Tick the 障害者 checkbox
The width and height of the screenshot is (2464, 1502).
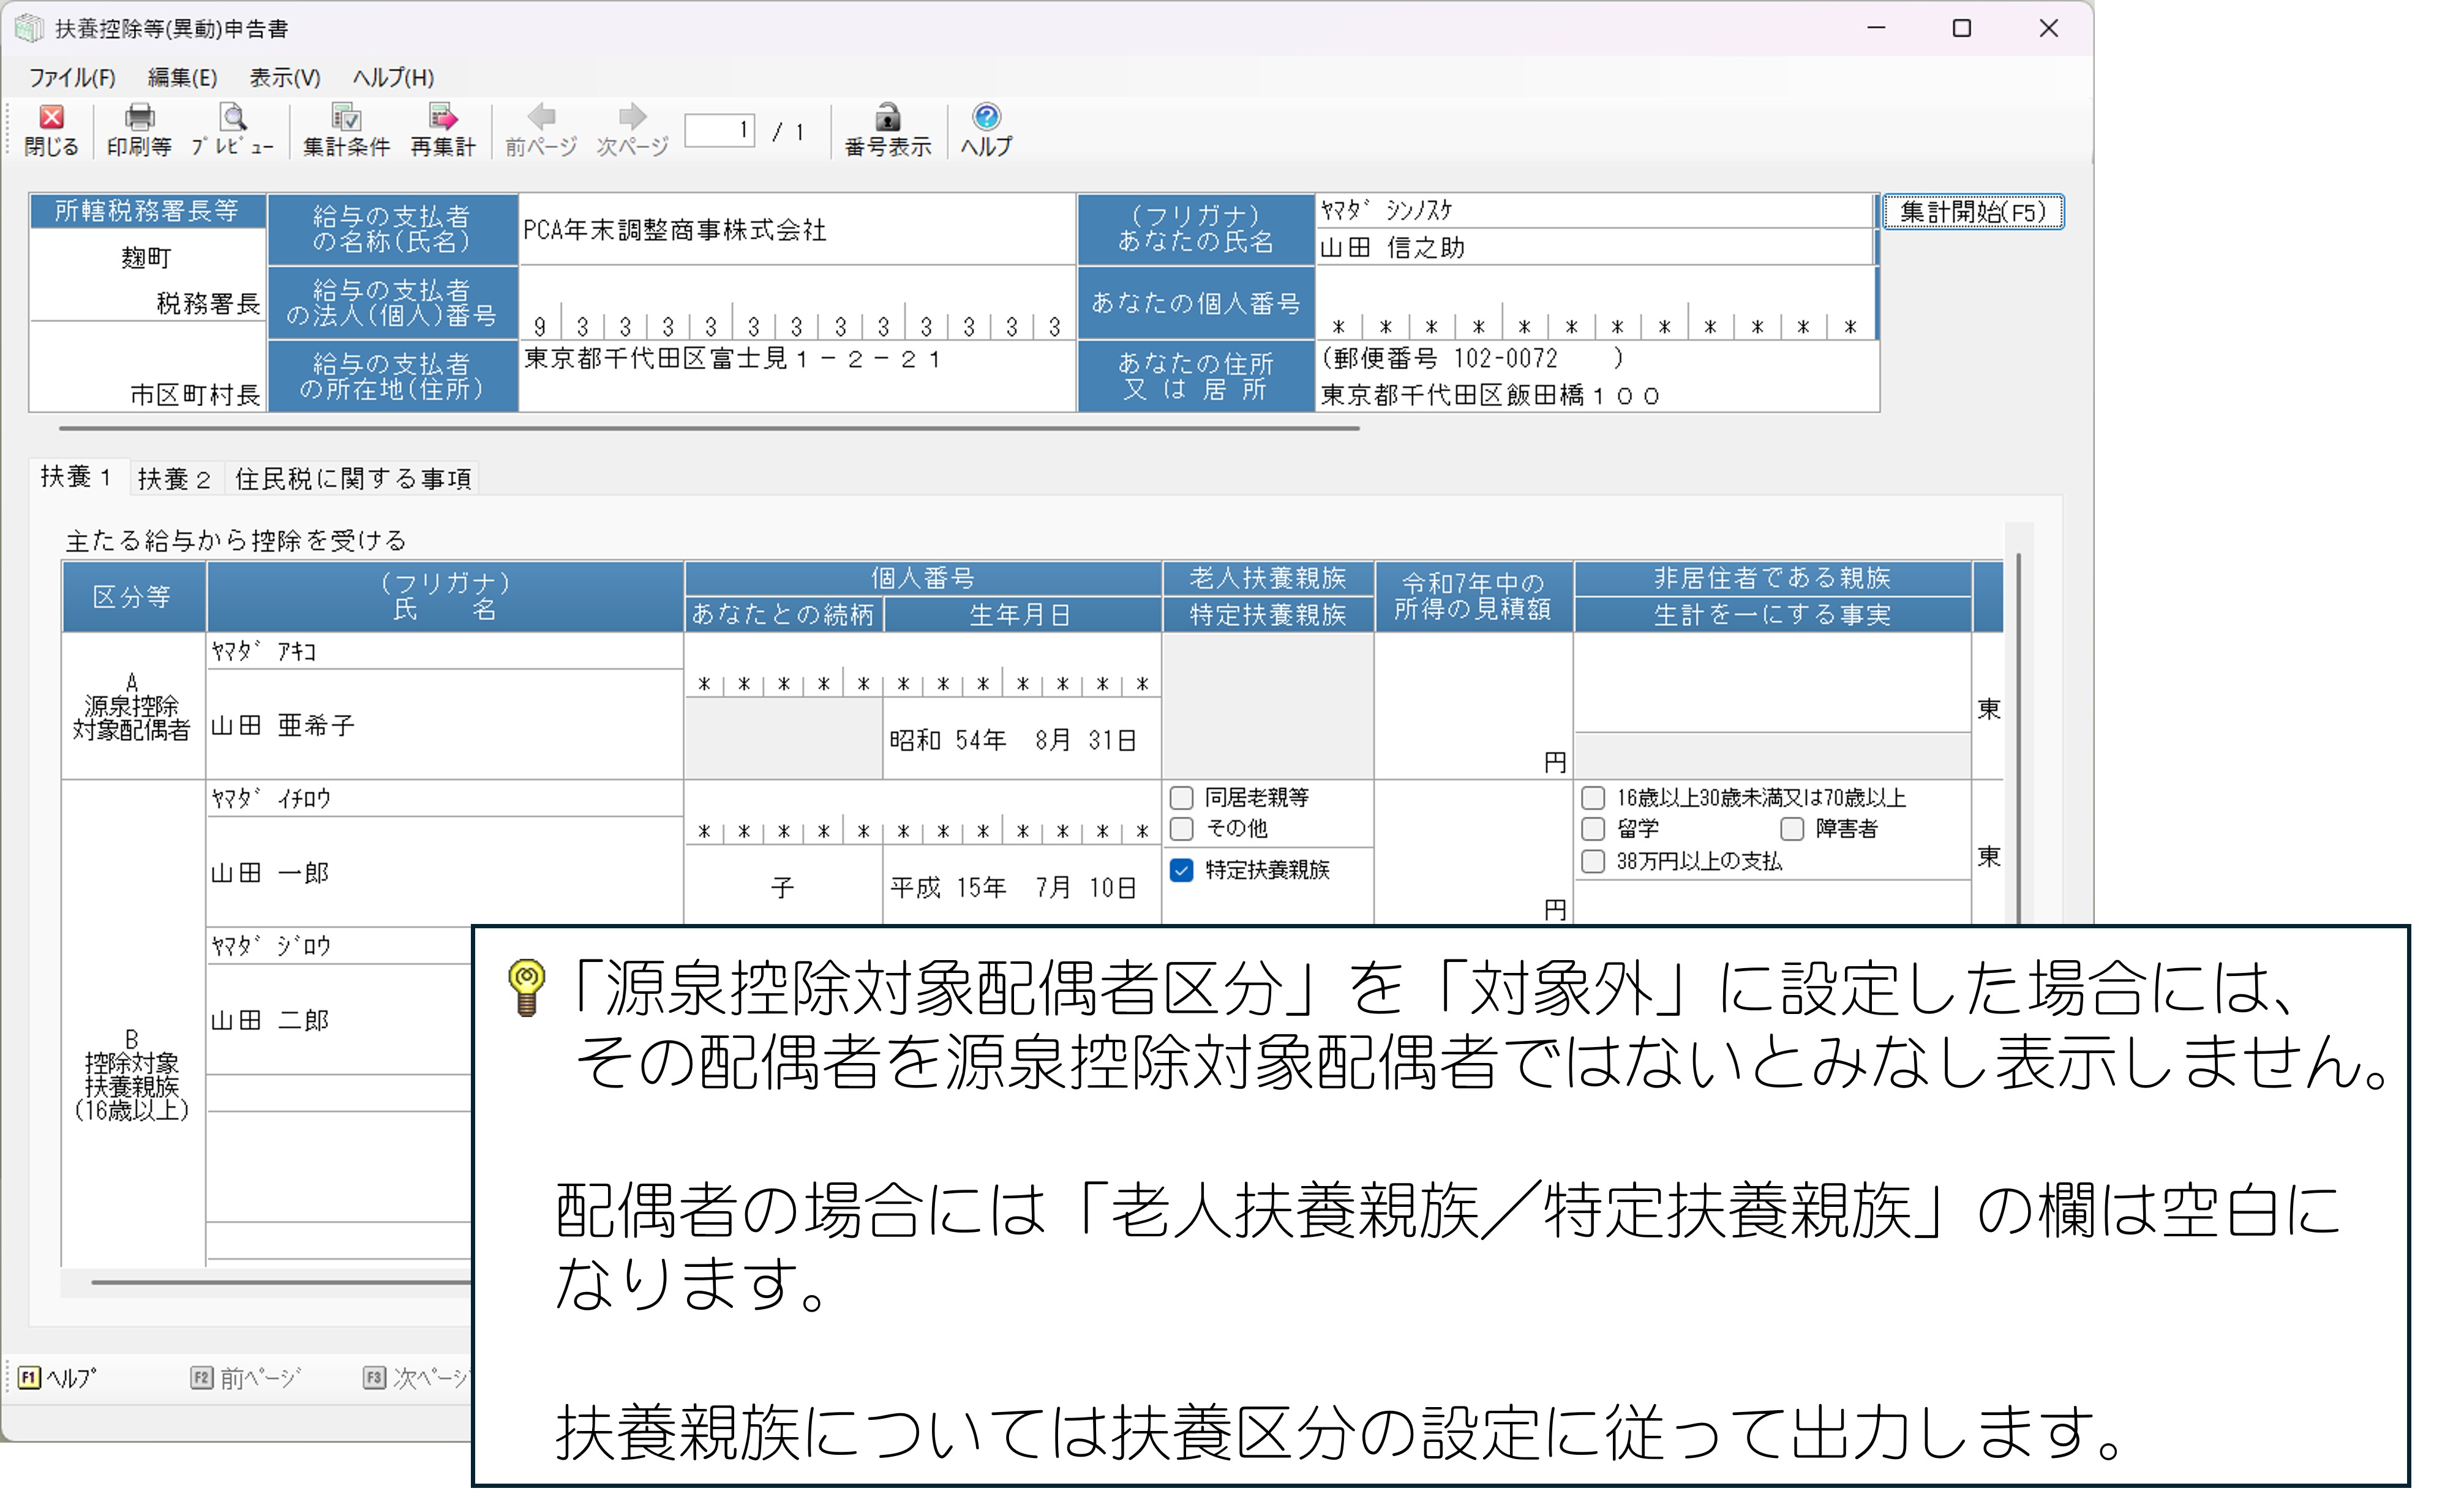(1792, 829)
